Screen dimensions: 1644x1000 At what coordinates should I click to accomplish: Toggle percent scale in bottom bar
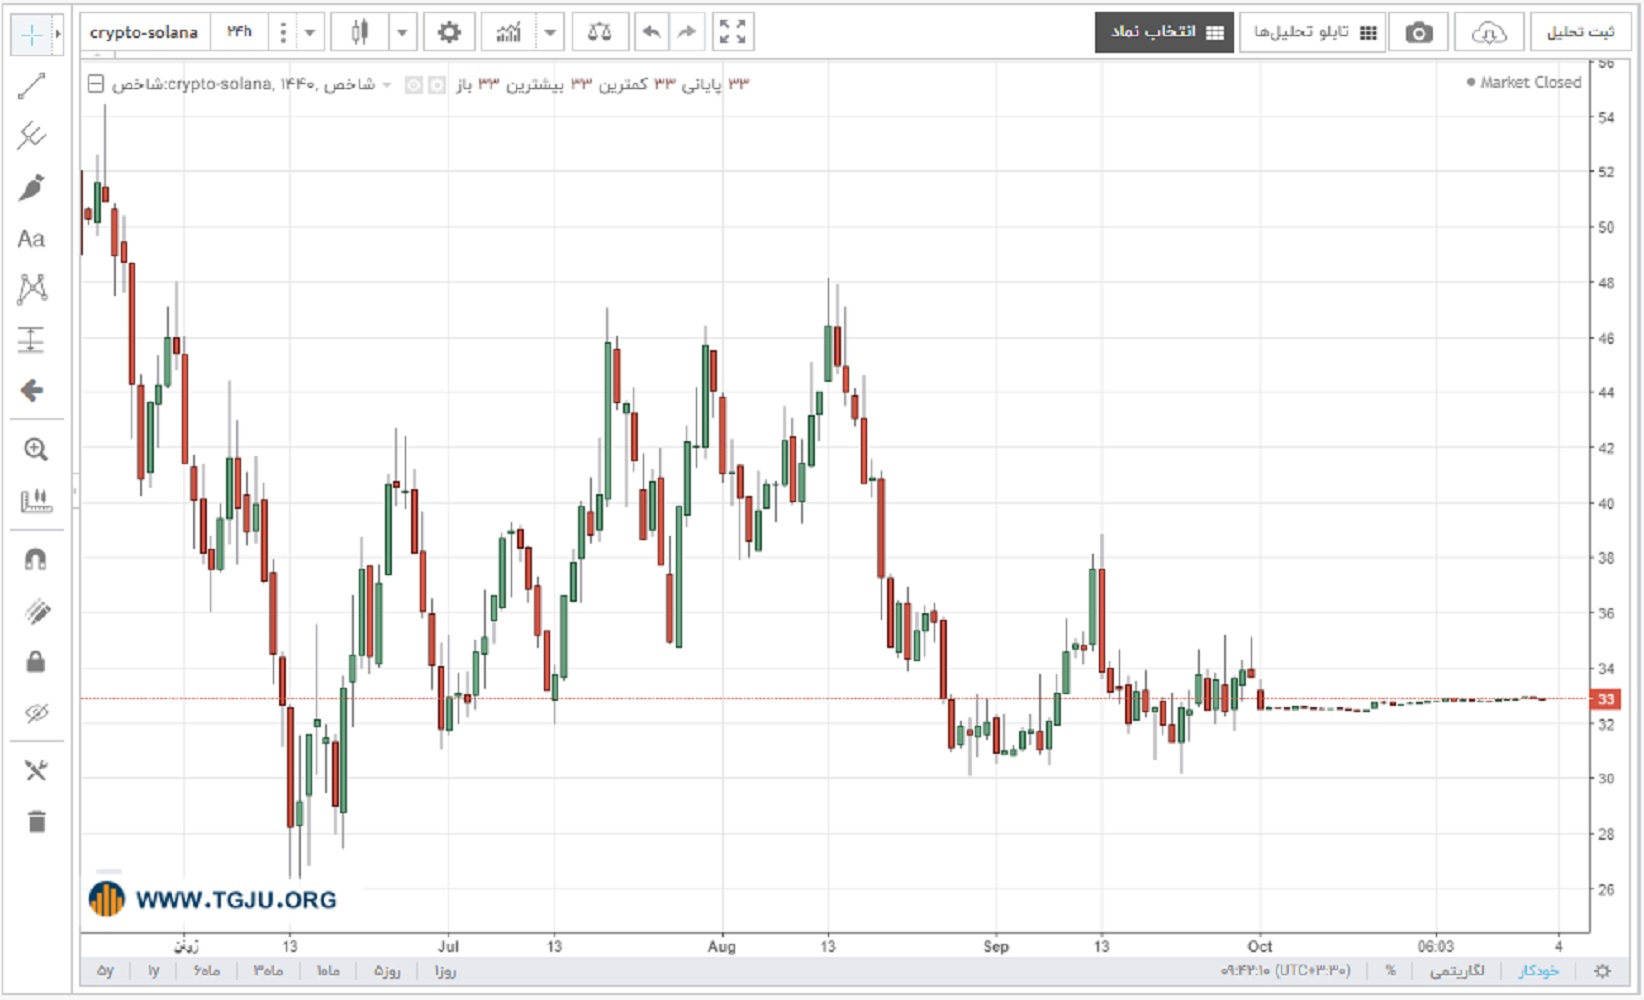coord(1390,971)
